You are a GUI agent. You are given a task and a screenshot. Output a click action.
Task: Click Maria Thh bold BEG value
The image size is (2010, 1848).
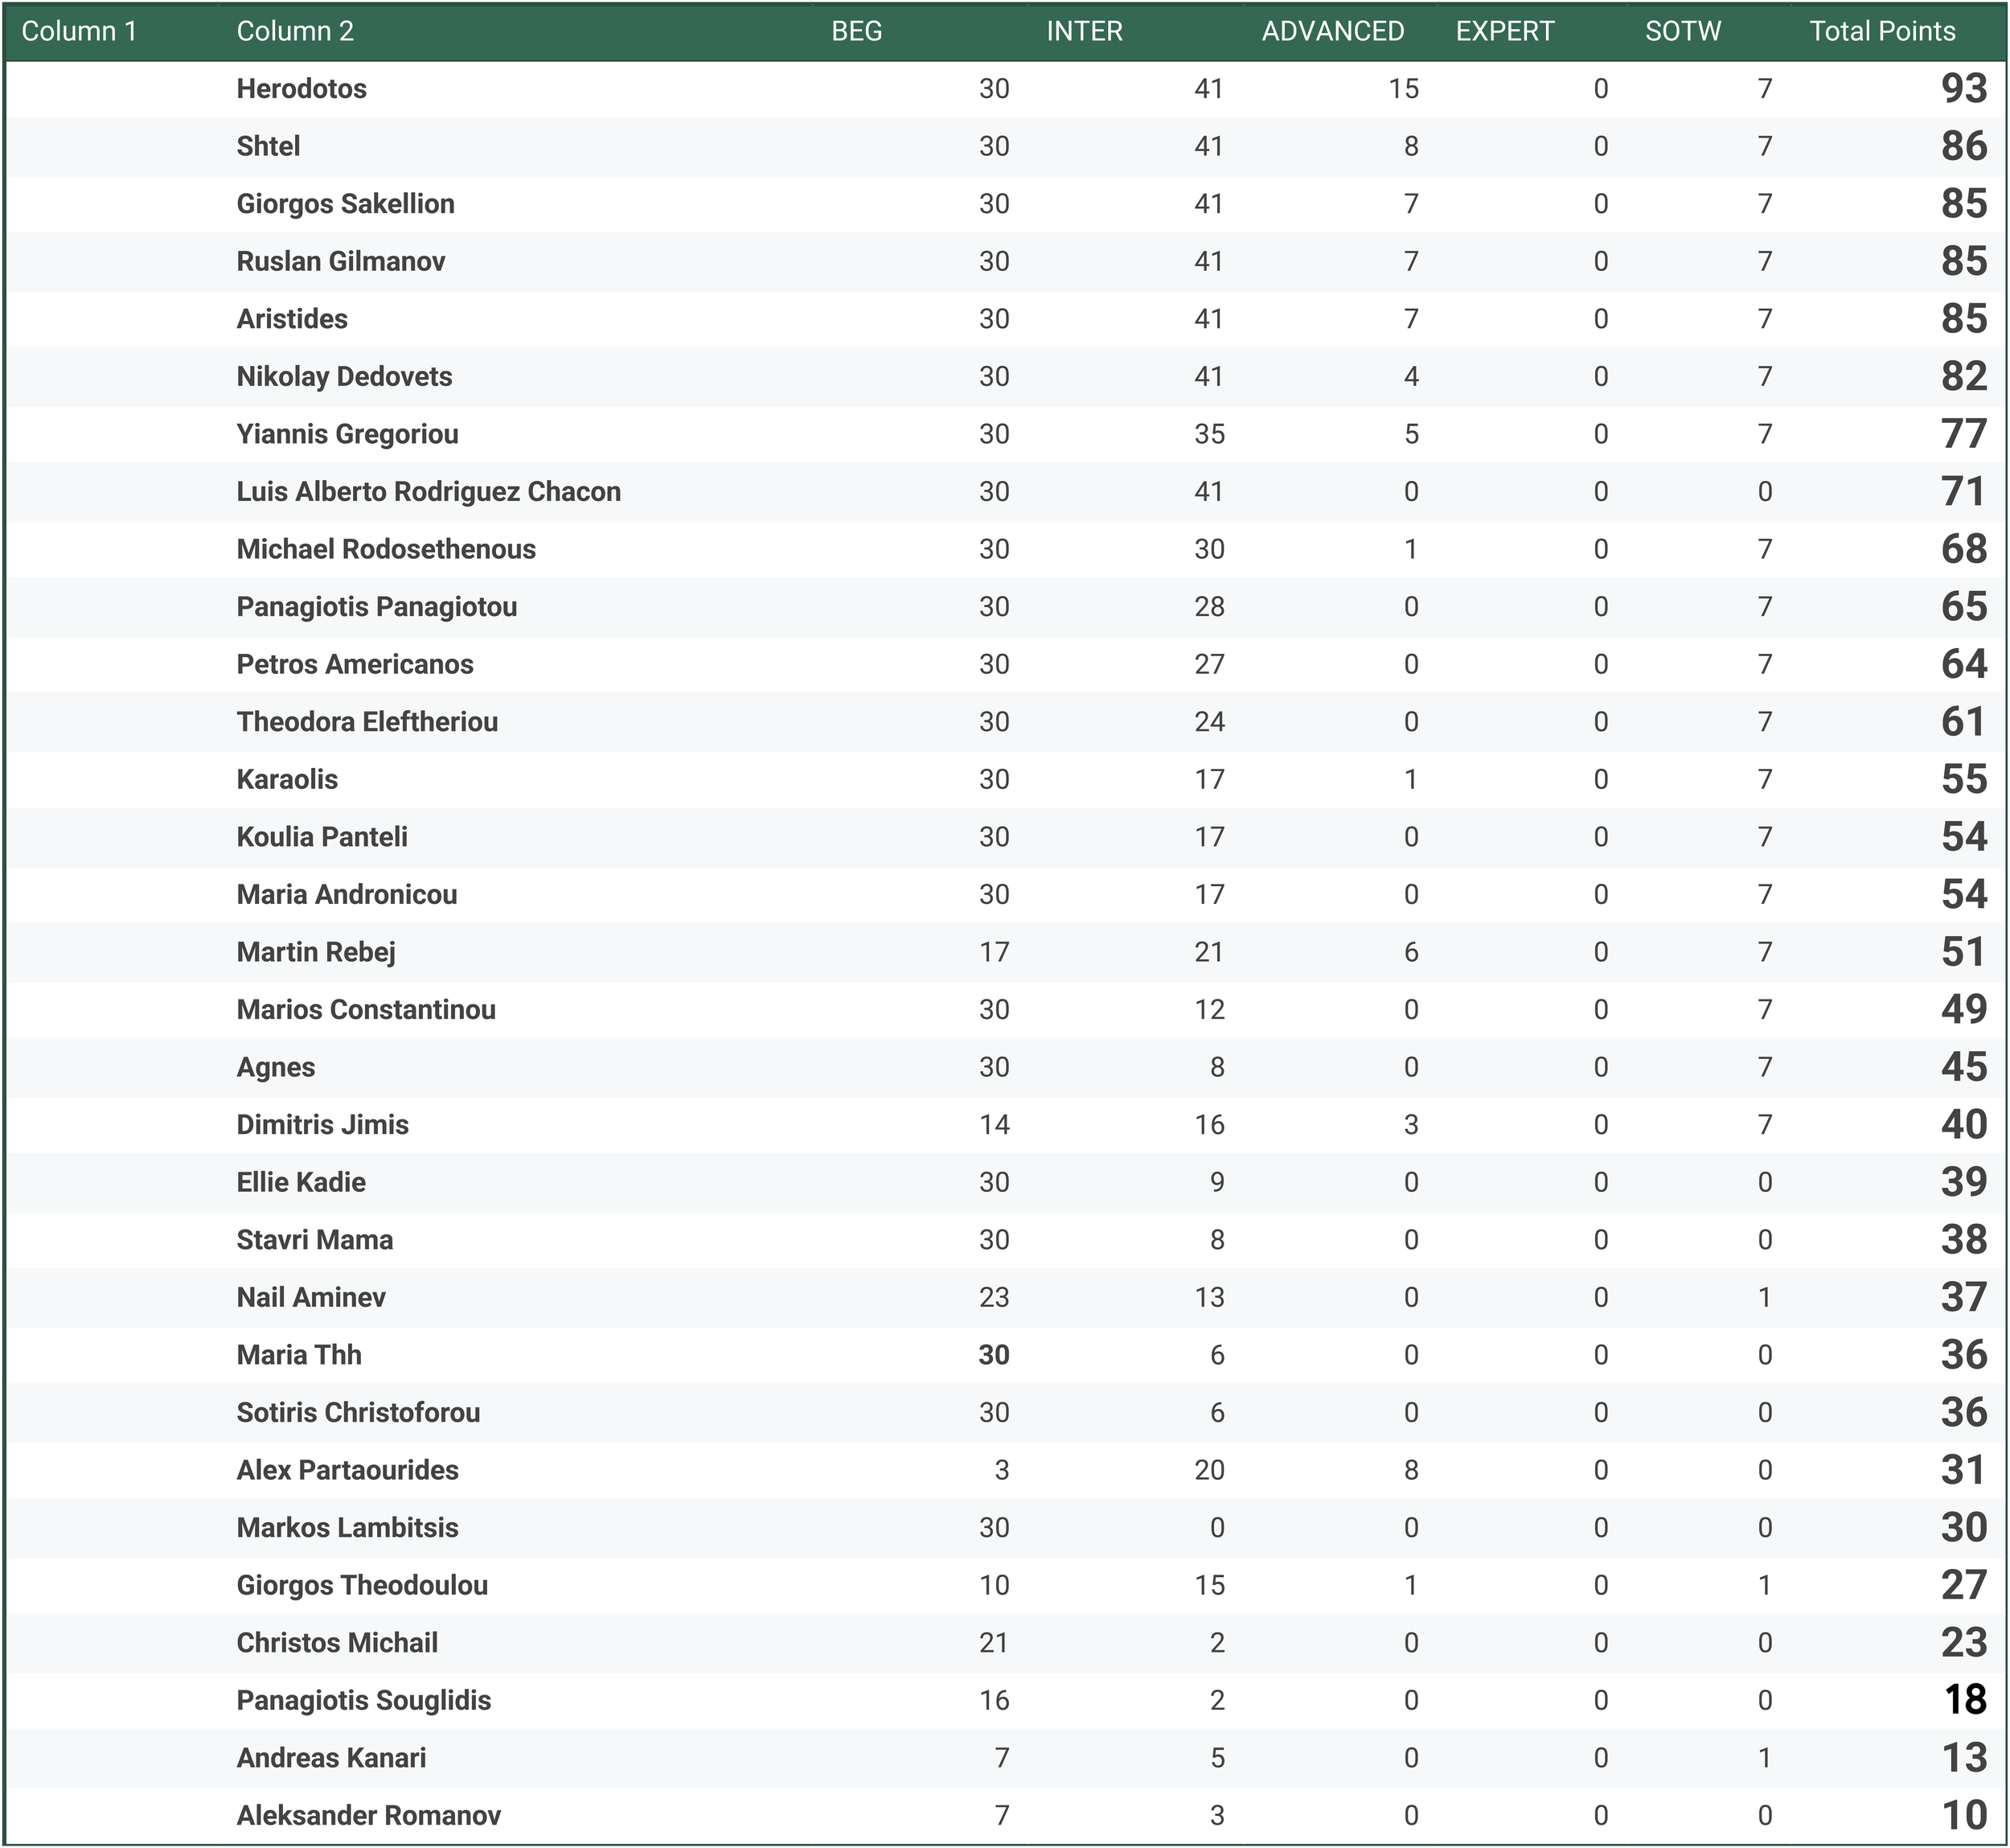pos(993,1355)
